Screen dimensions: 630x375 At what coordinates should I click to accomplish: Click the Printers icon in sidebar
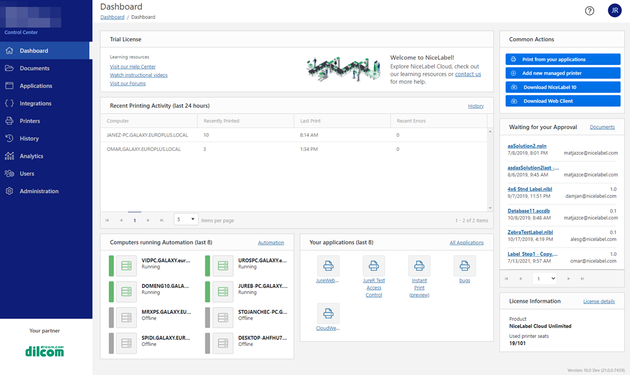(x=9, y=121)
